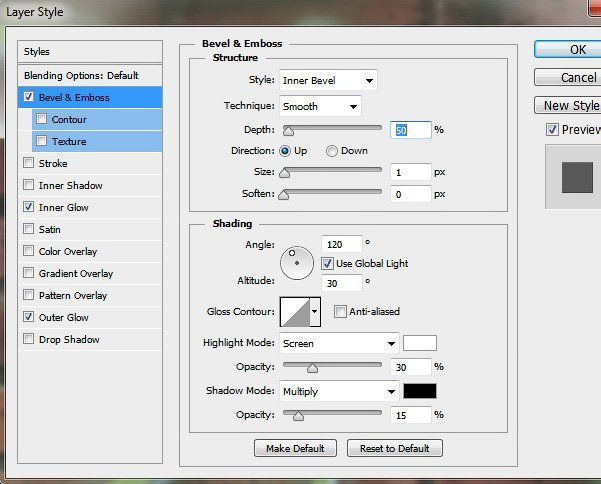Click the black Shadow color swatch
Screen dimensions: 601x484
tap(420, 391)
